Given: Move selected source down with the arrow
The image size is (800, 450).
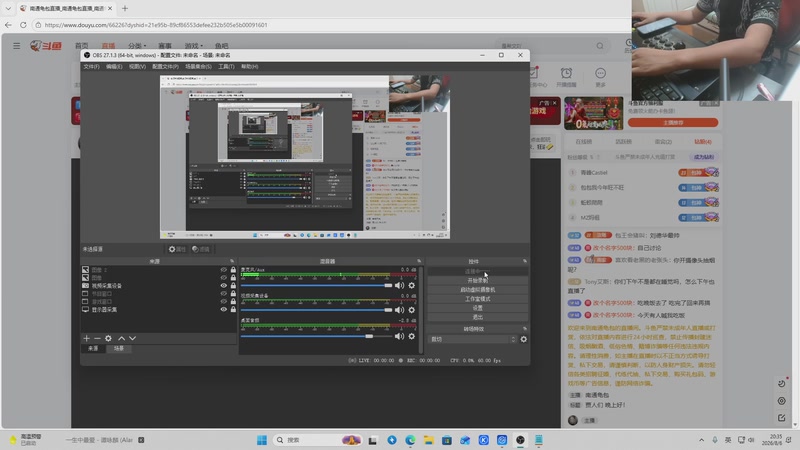Looking at the screenshot, I should (133, 338).
